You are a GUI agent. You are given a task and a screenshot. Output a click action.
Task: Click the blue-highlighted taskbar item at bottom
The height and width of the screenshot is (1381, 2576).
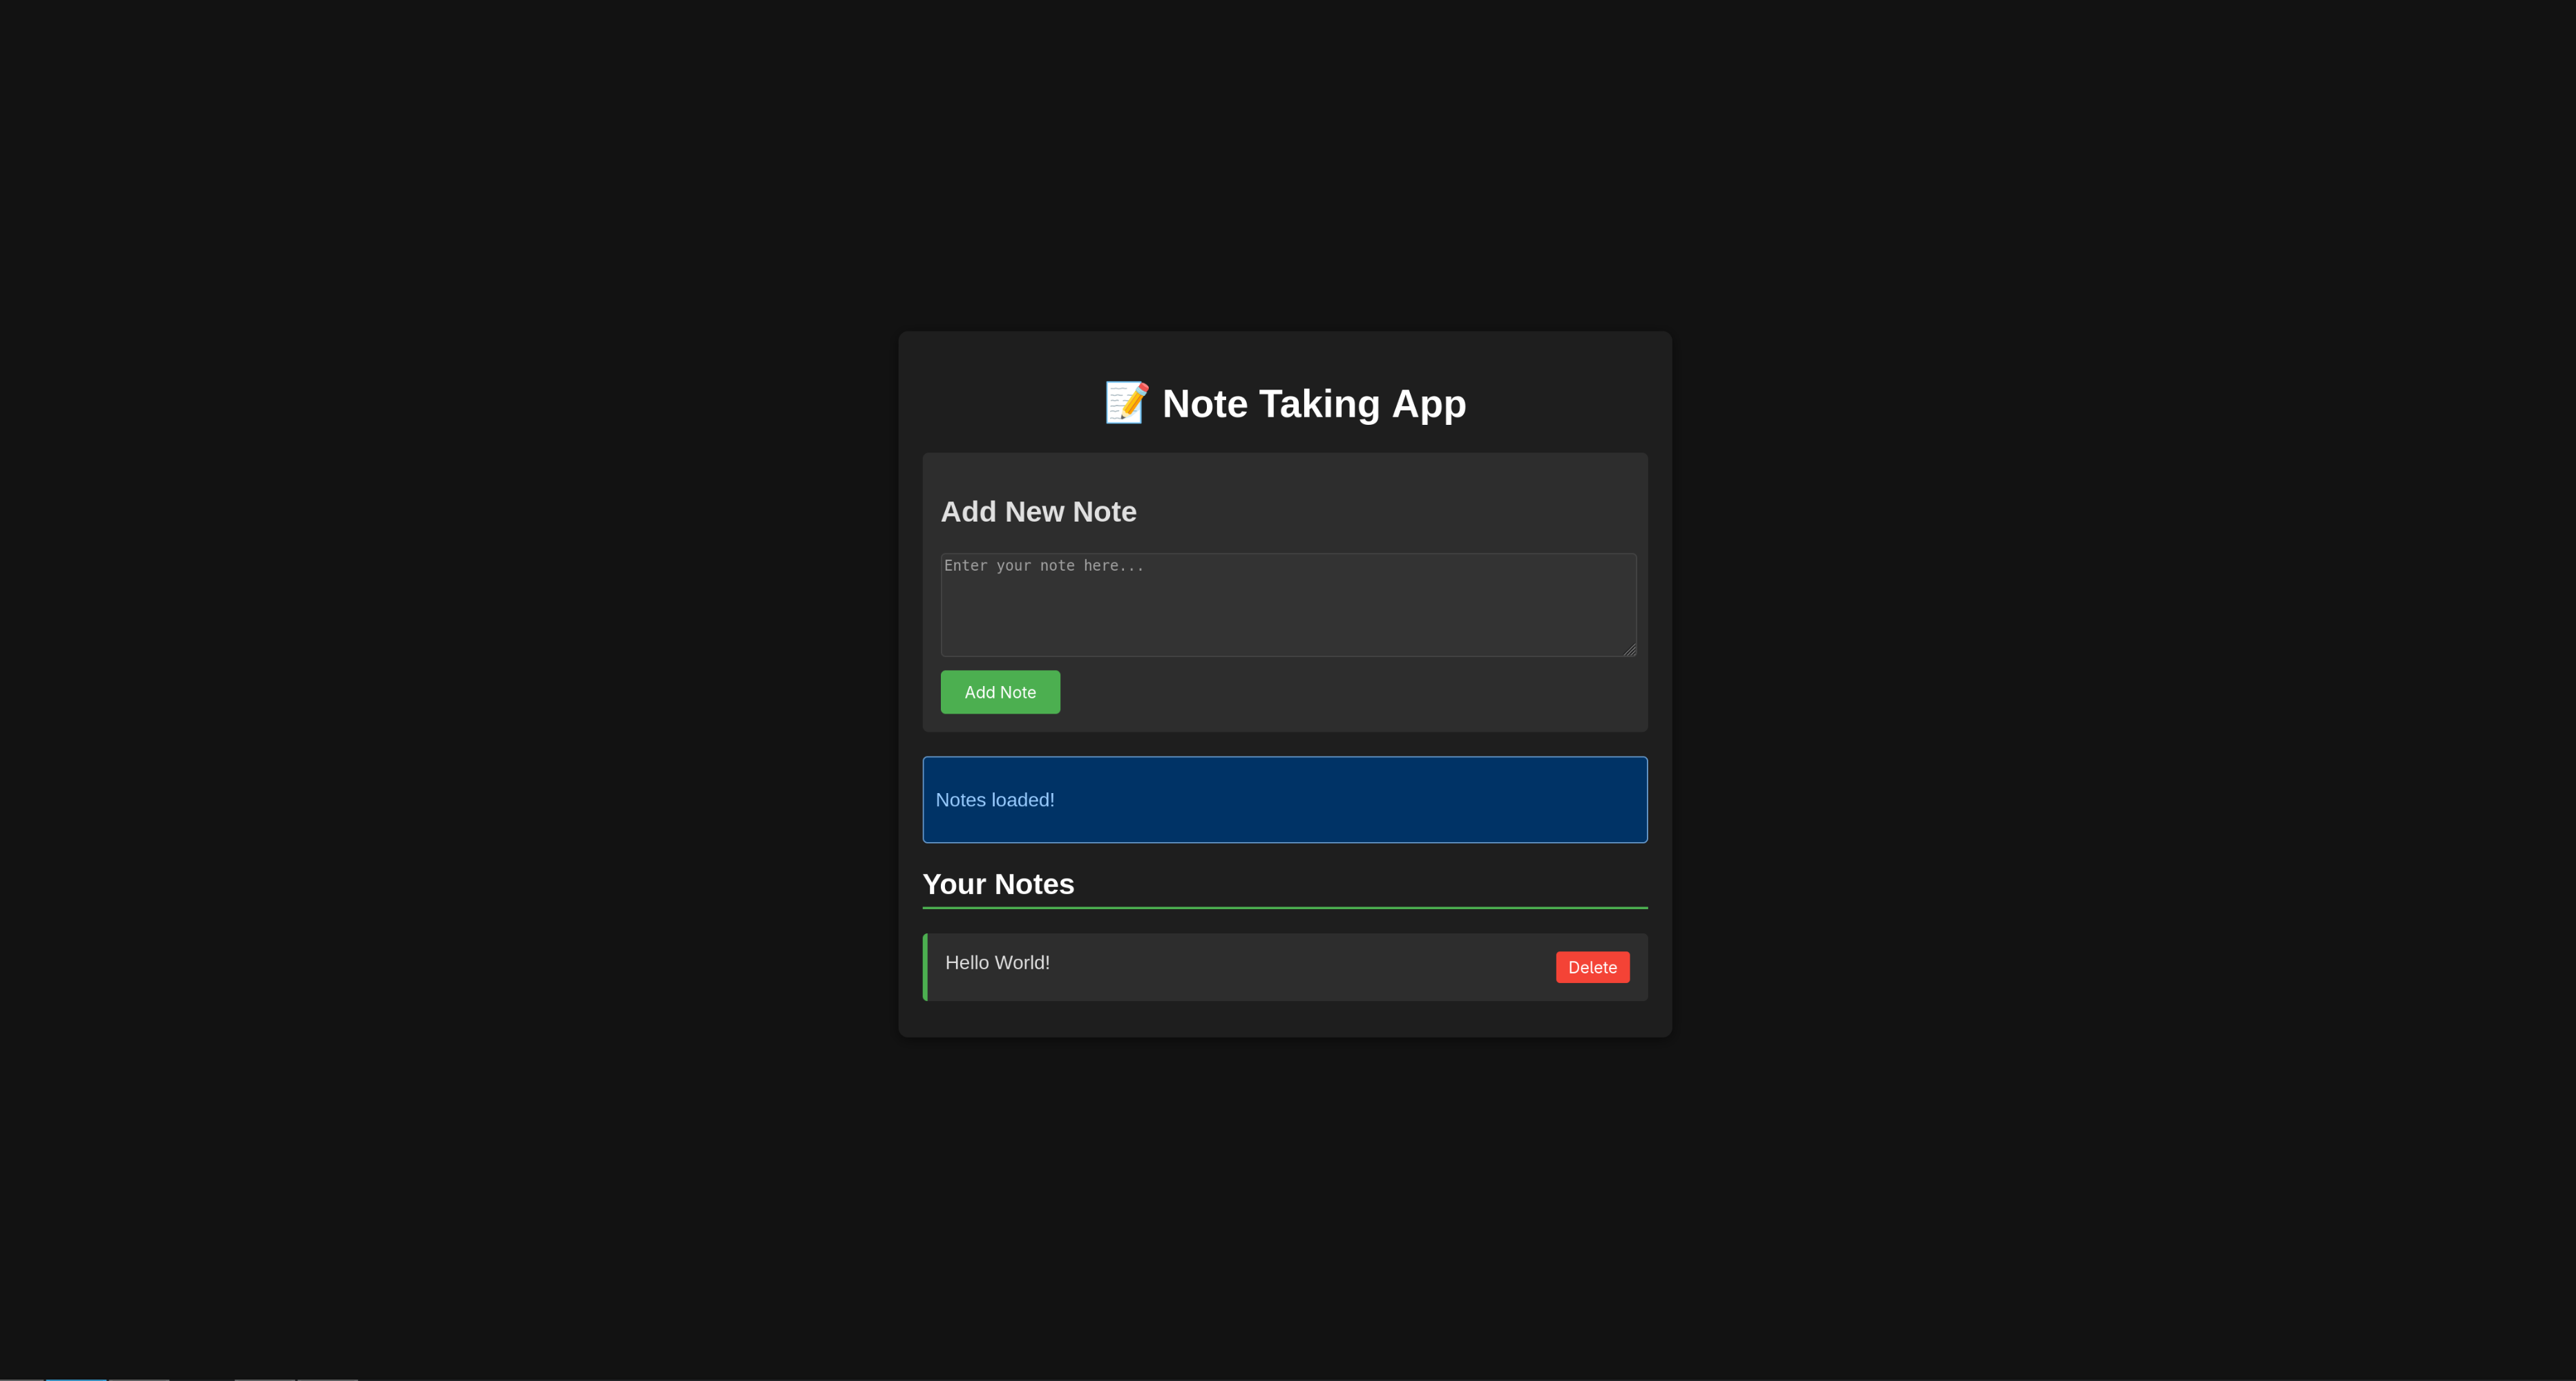pos(76,1379)
